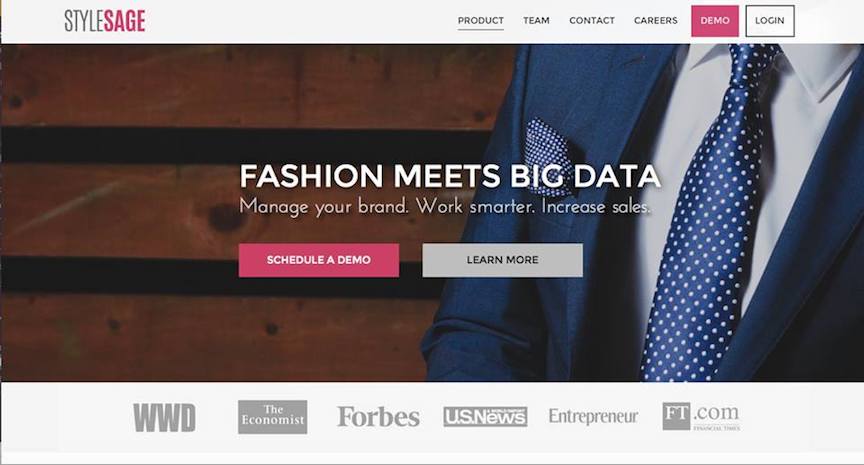The image size is (864, 465).
Task: Click the Manage your brand tagline text
Action: (x=445, y=207)
